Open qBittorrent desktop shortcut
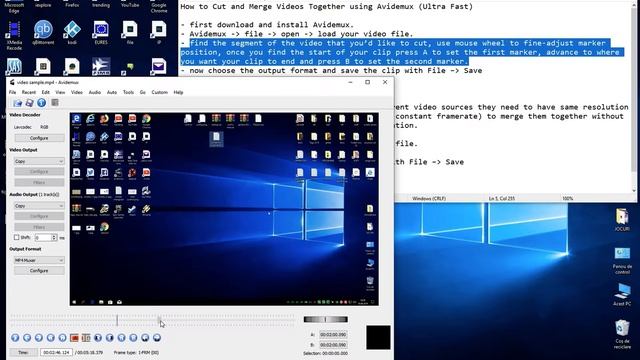The height and width of the screenshot is (360, 640). pyautogui.click(x=43, y=33)
